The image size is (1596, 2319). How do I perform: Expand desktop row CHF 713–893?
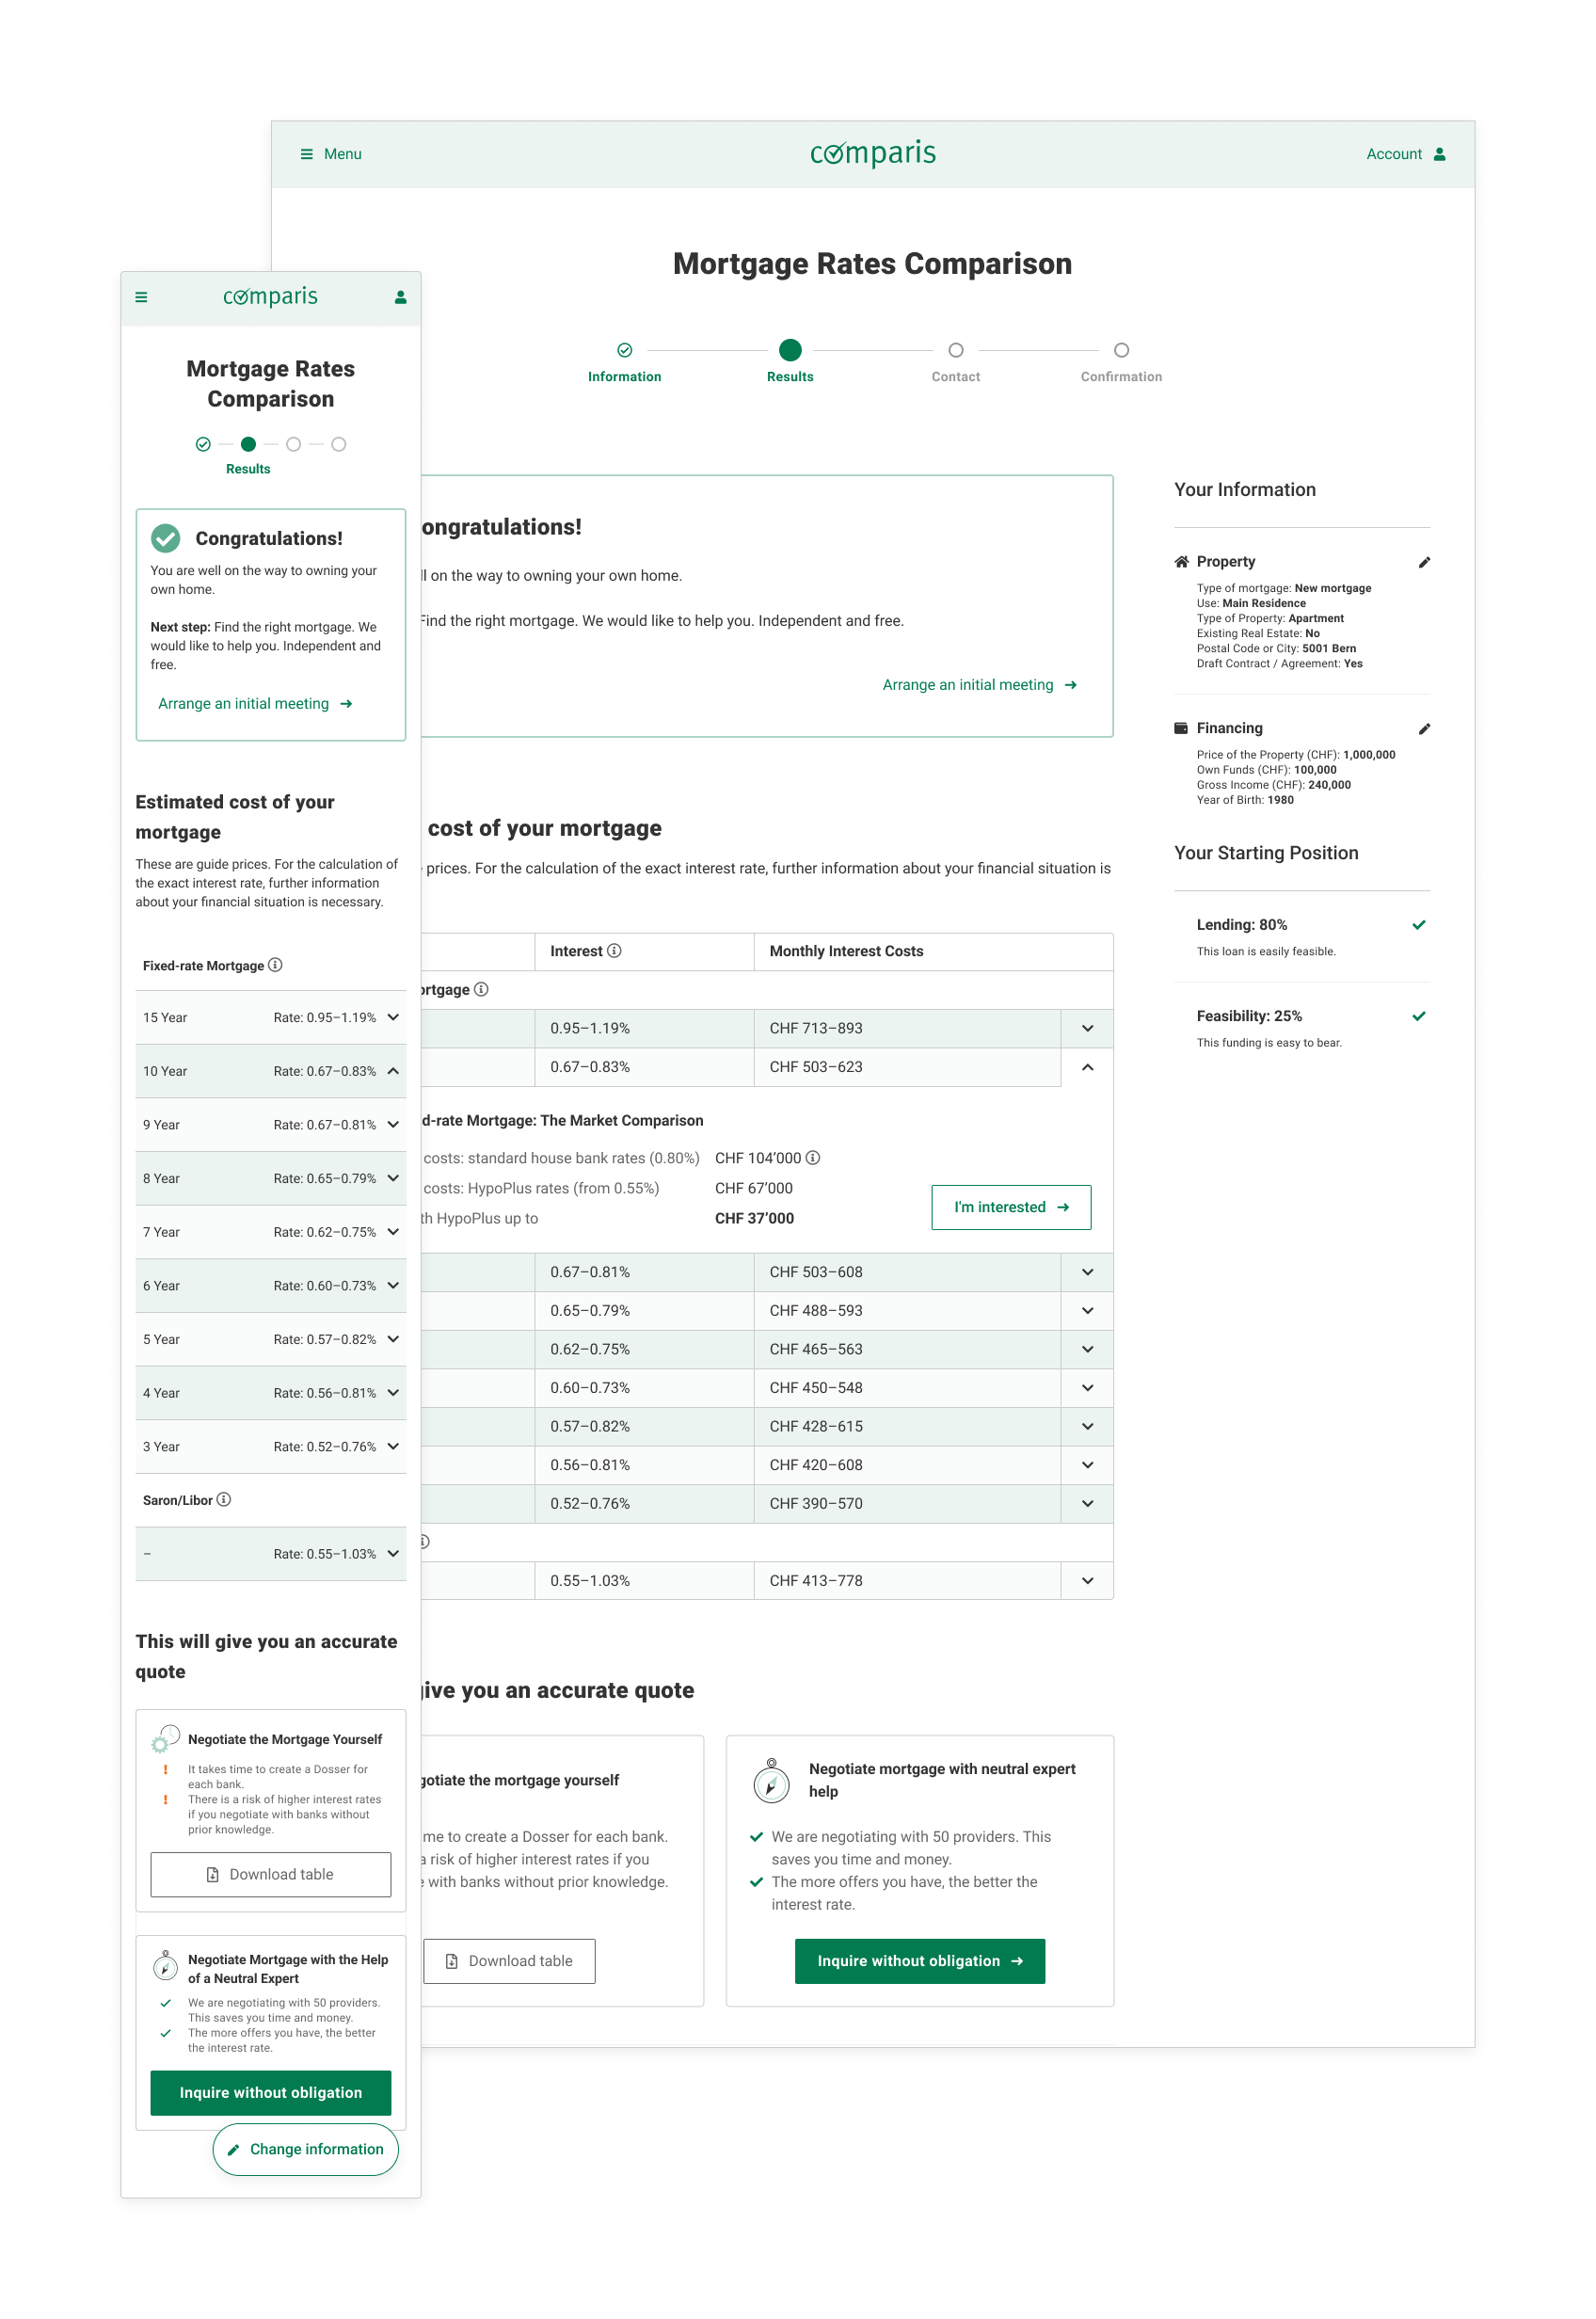[1088, 1029]
